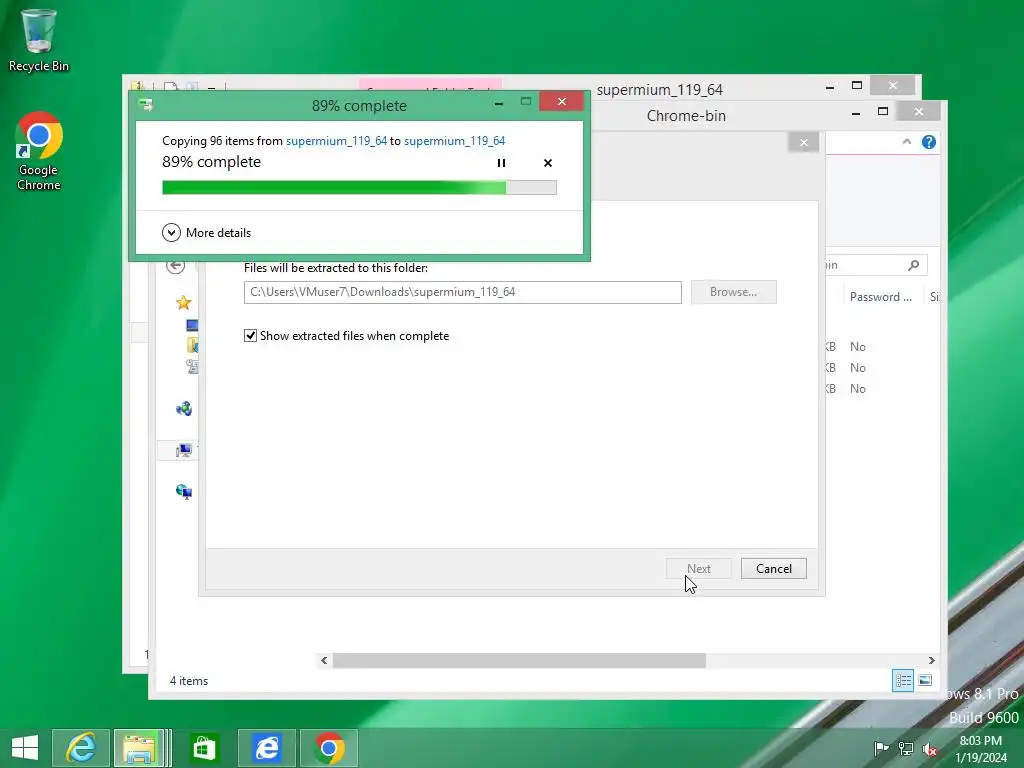The image size is (1024, 768).
Task: Click the magnifier search icon
Action: (914, 264)
